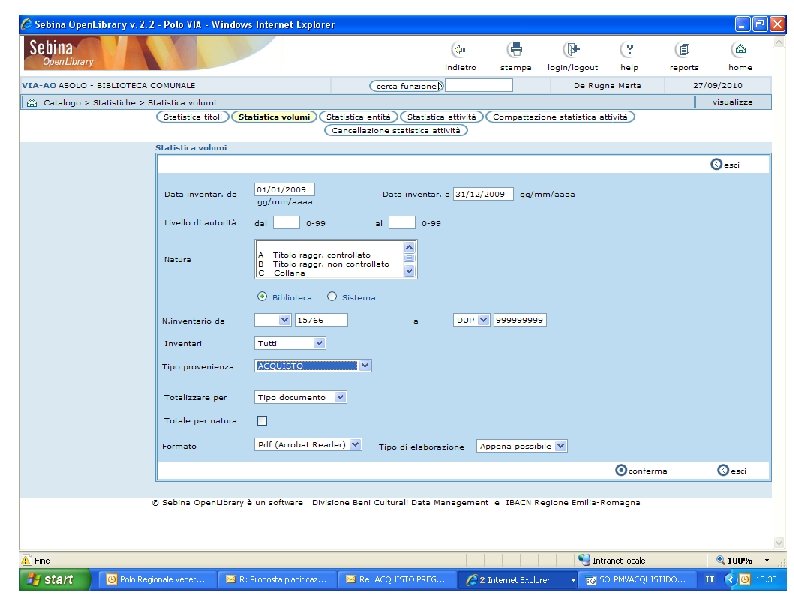Click IT language indicator in taskbar
Image resolution: width=794 pixels, height=595 pixels.
pos(709,579)
